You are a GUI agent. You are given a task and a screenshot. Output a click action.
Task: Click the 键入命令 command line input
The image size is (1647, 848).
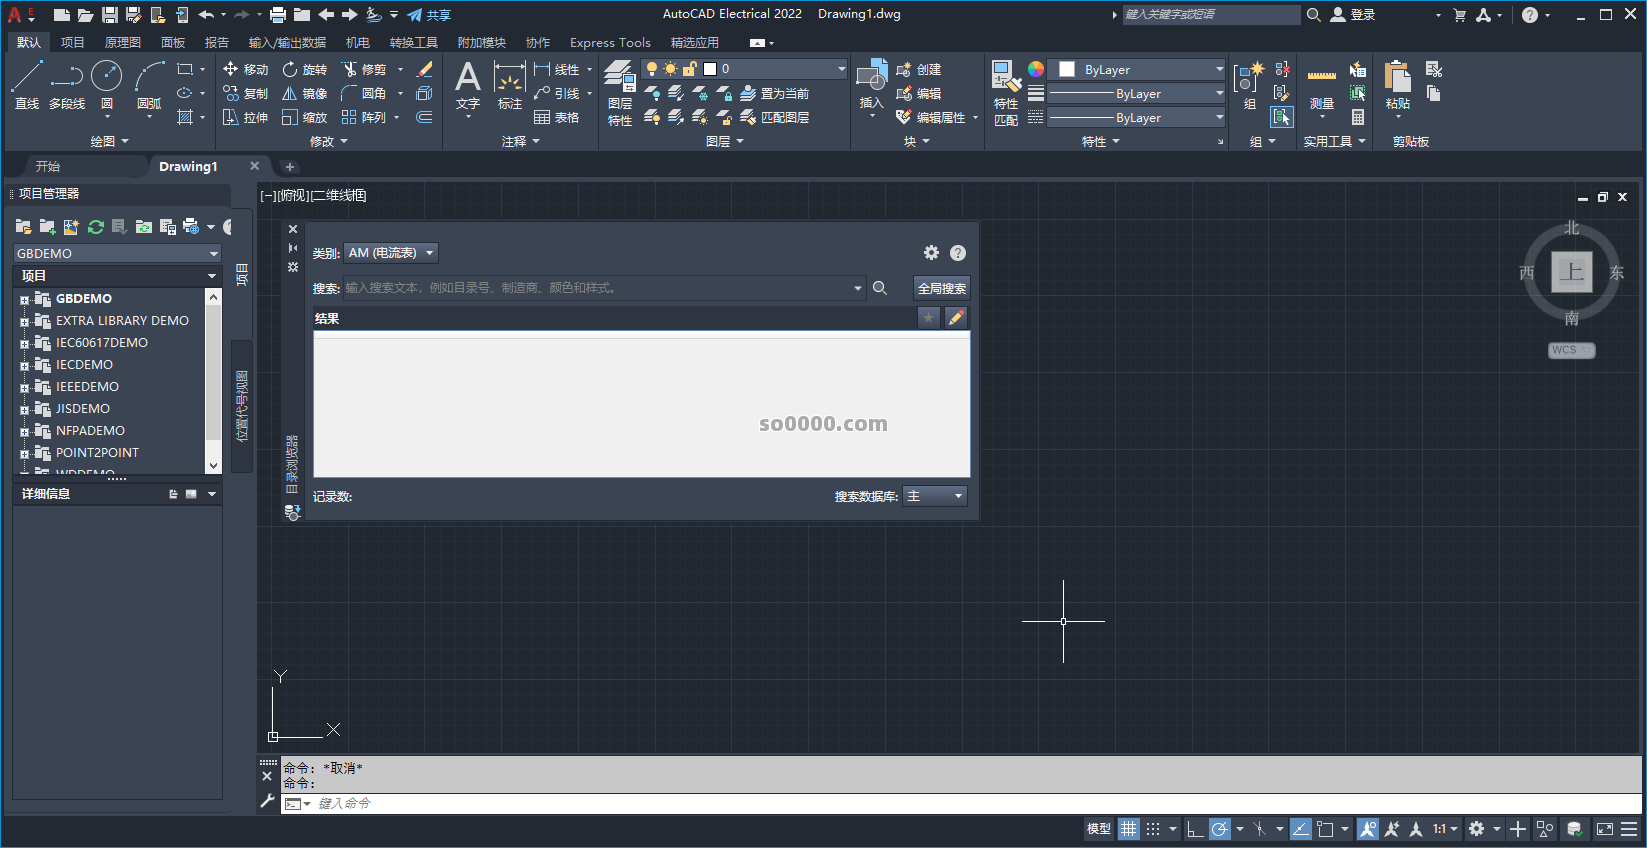[960, 804]
